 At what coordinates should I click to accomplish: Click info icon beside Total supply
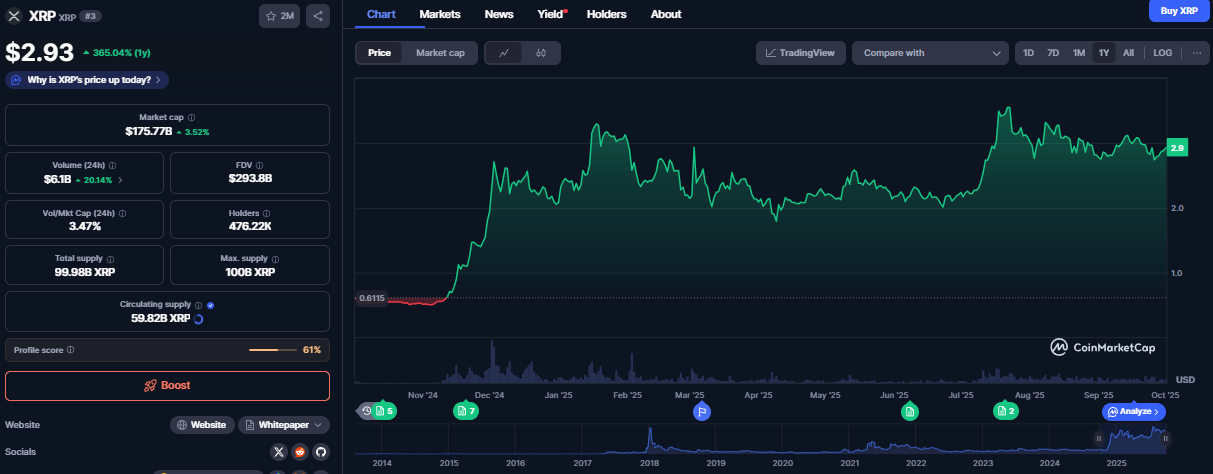110,258
